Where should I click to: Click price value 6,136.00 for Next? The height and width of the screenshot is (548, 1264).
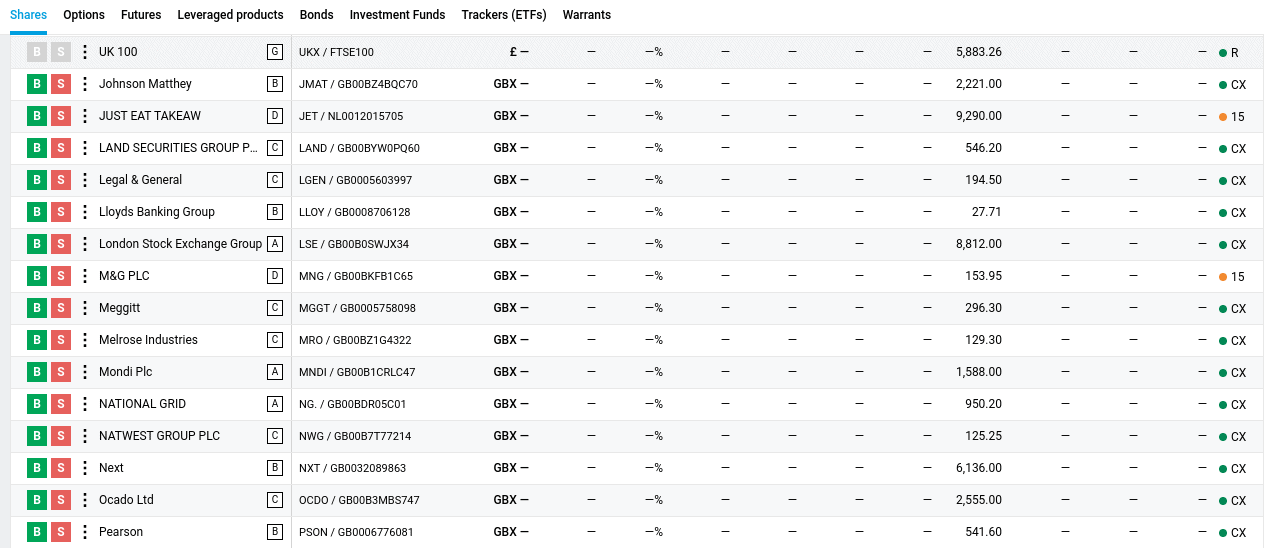coord(979,468)
